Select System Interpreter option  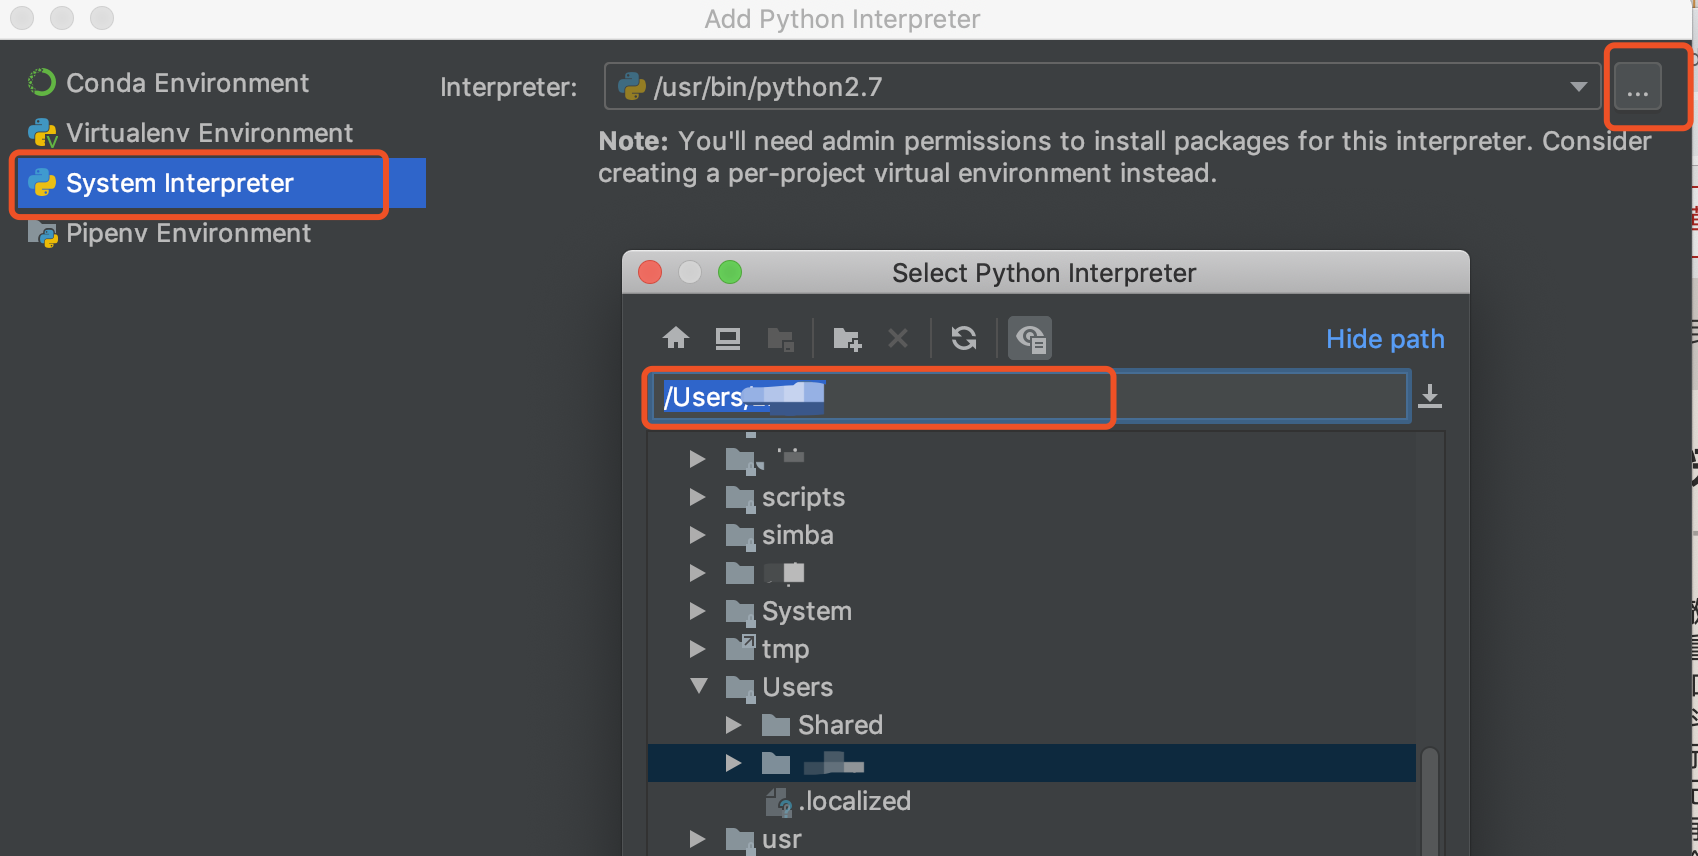coord(222,183)
